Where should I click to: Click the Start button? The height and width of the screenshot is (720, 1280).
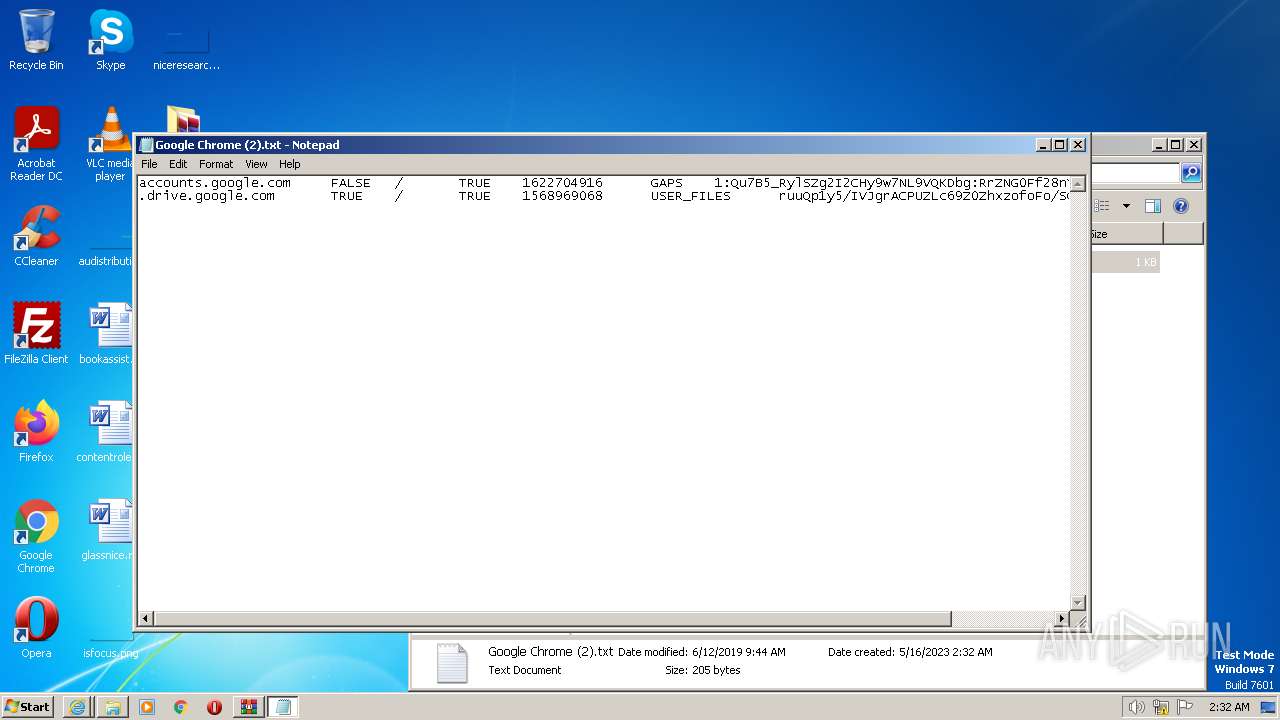click(28, 707)
